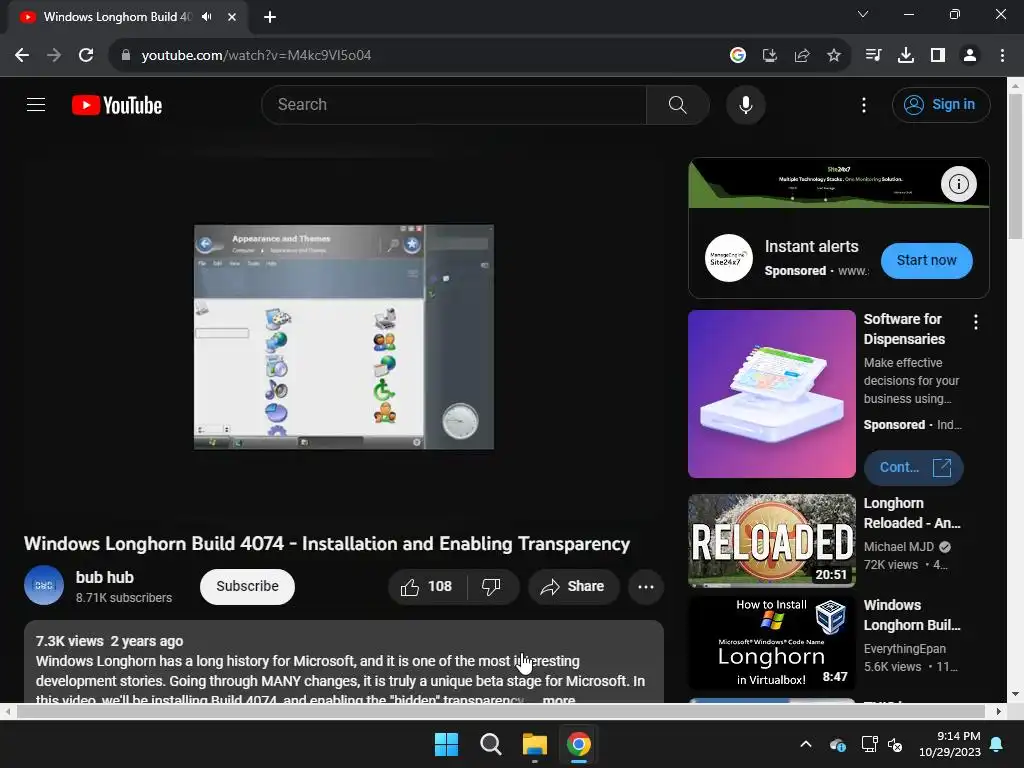1024x768 pixels.
Task: Start voice search with microphone icon
Action: (745, 104)
